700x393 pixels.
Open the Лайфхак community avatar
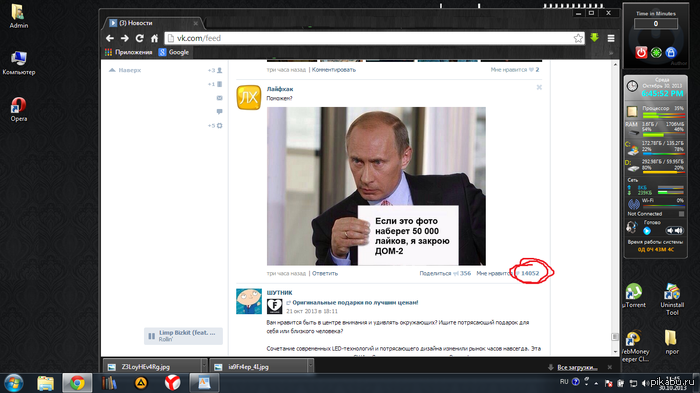249,97
